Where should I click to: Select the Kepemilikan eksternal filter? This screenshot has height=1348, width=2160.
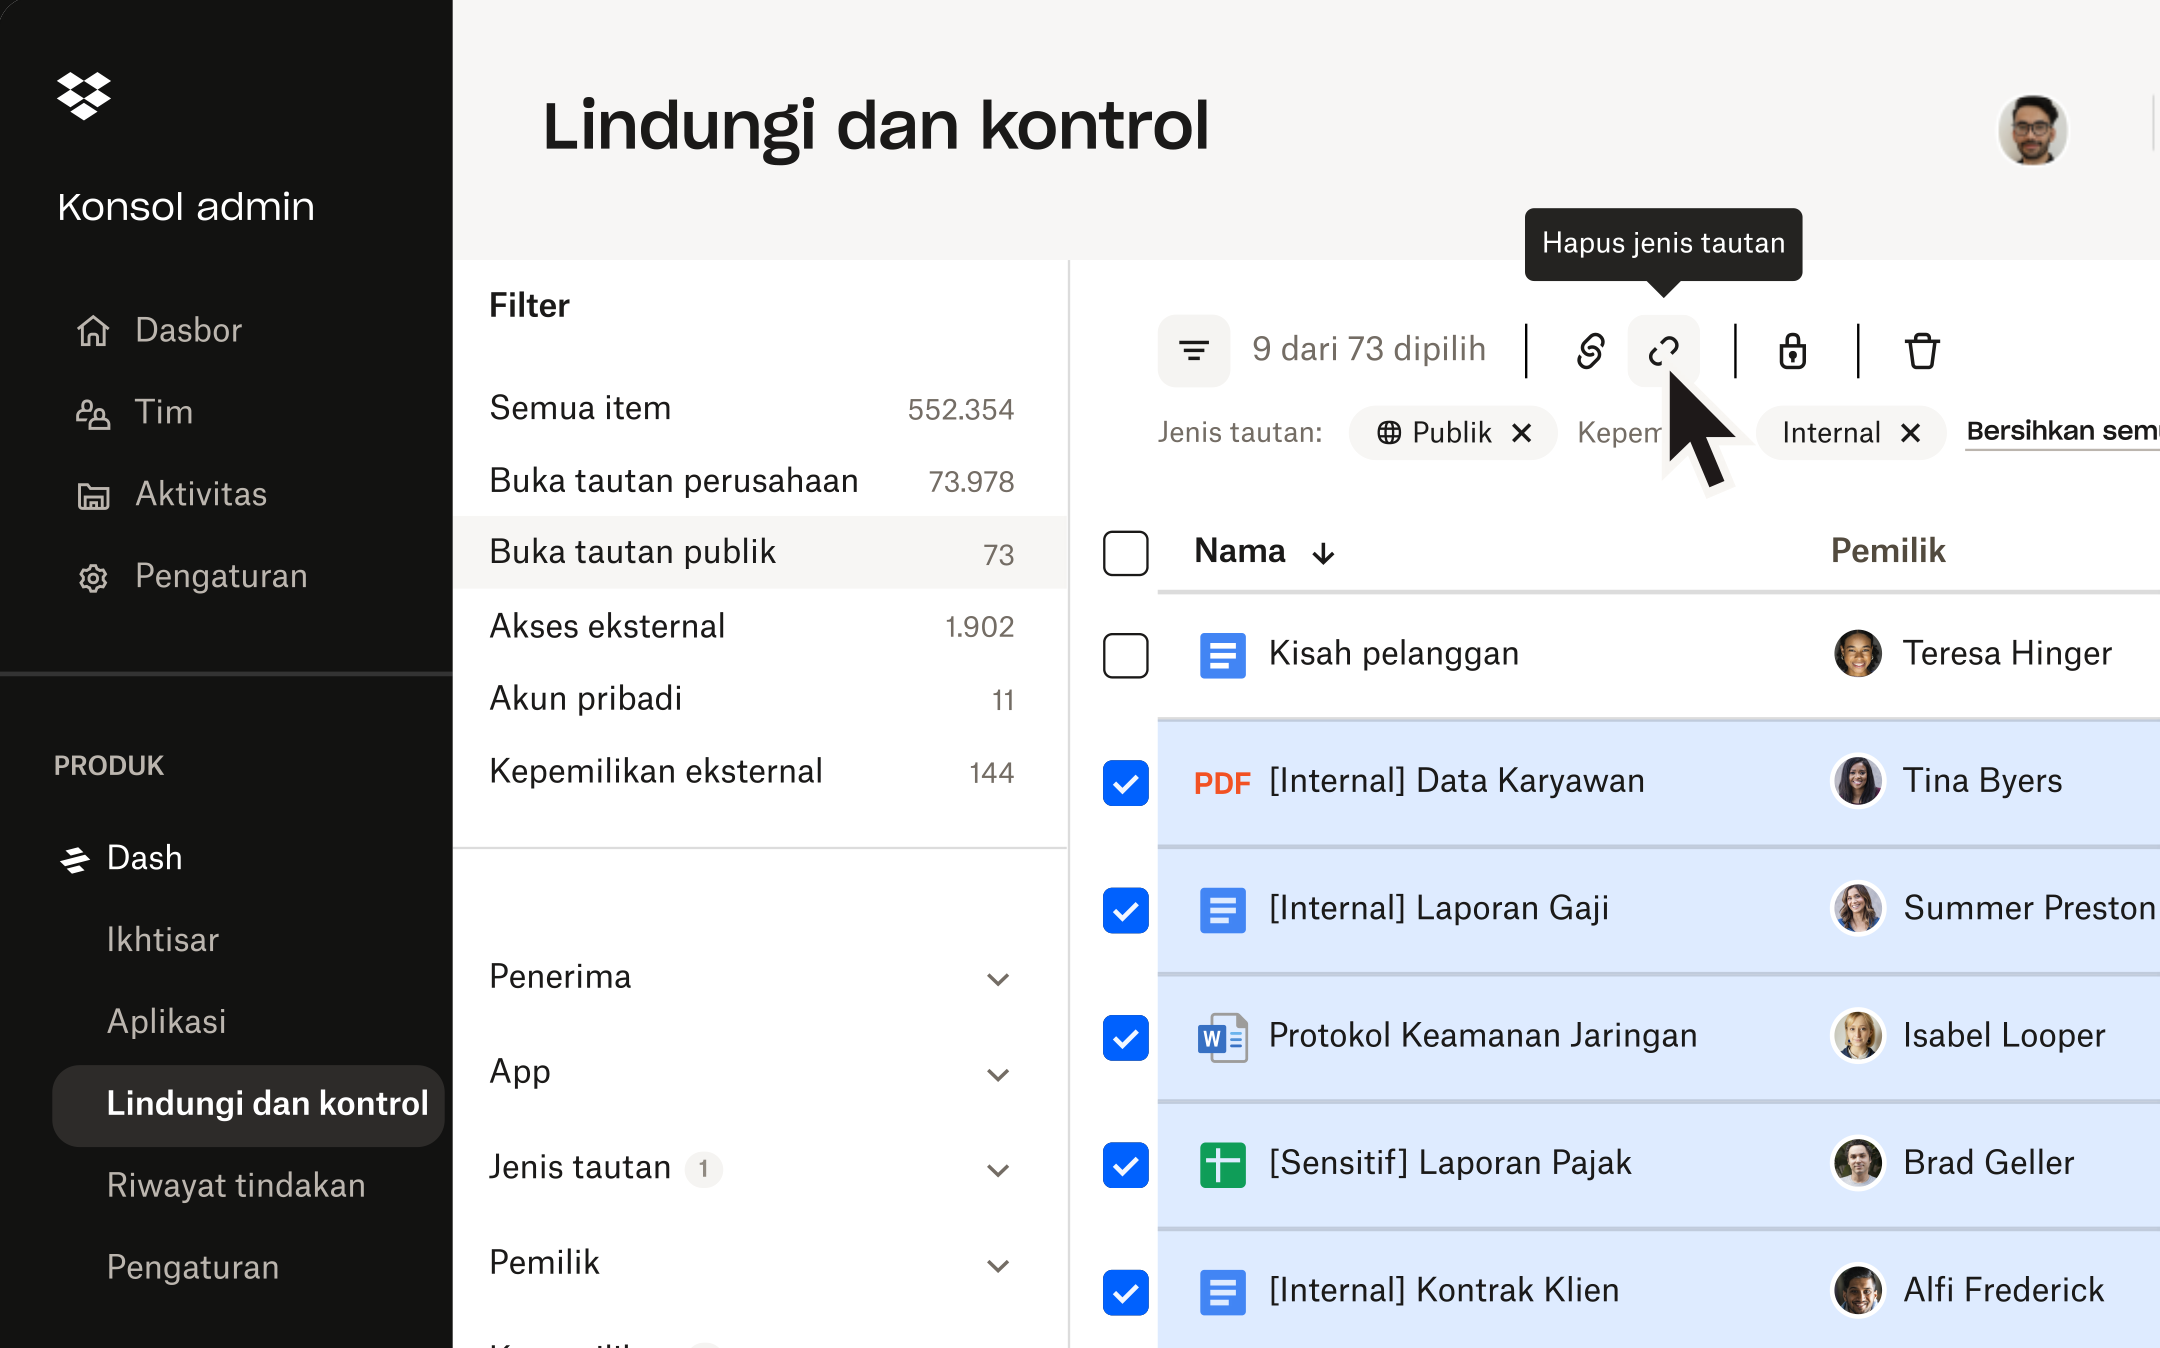(x=752, y=772)
